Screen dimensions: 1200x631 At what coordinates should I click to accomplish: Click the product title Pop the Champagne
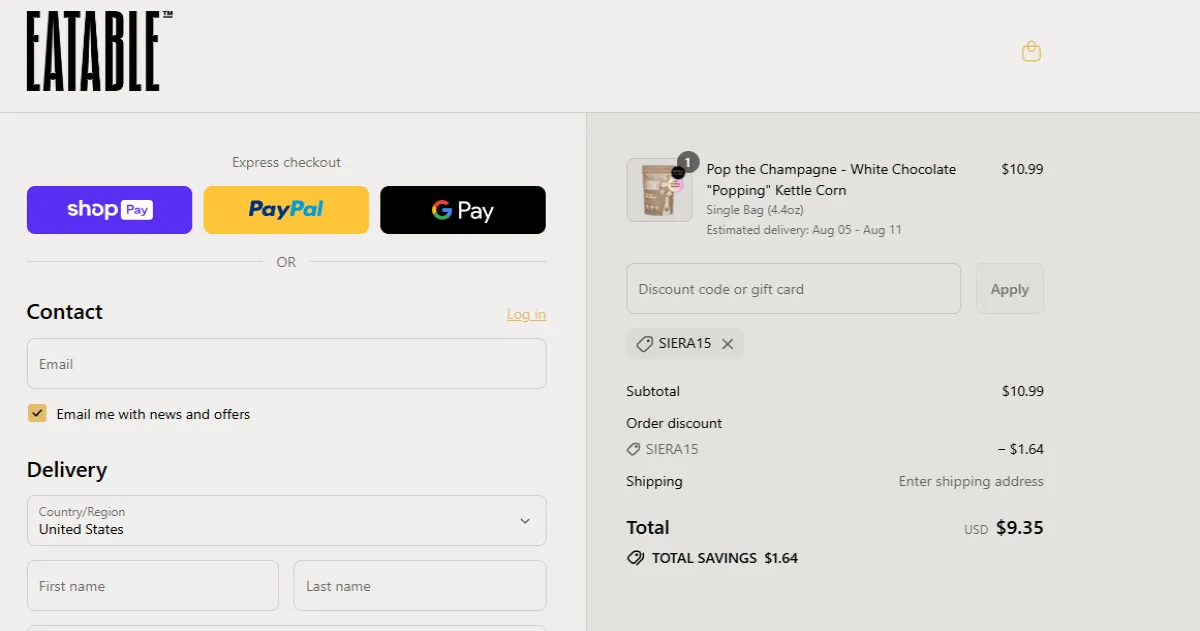[x=831, y=179]
